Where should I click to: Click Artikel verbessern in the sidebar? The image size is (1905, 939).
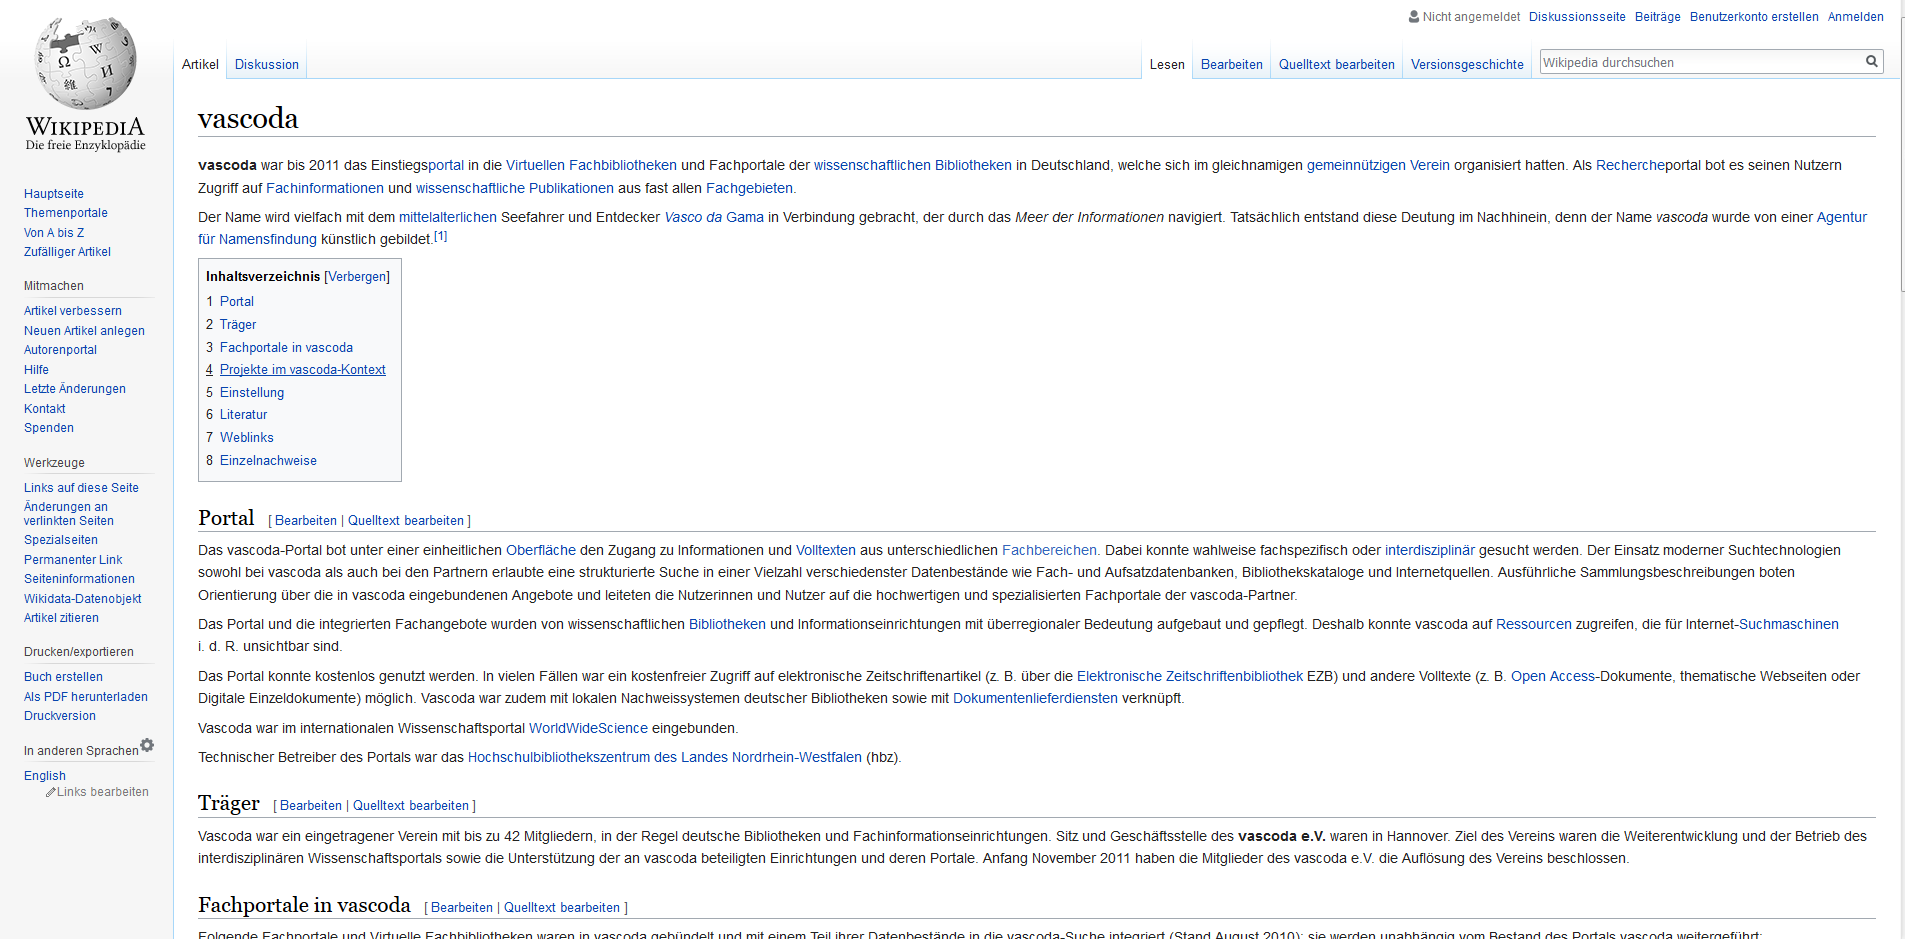click(x=73, y=311)
